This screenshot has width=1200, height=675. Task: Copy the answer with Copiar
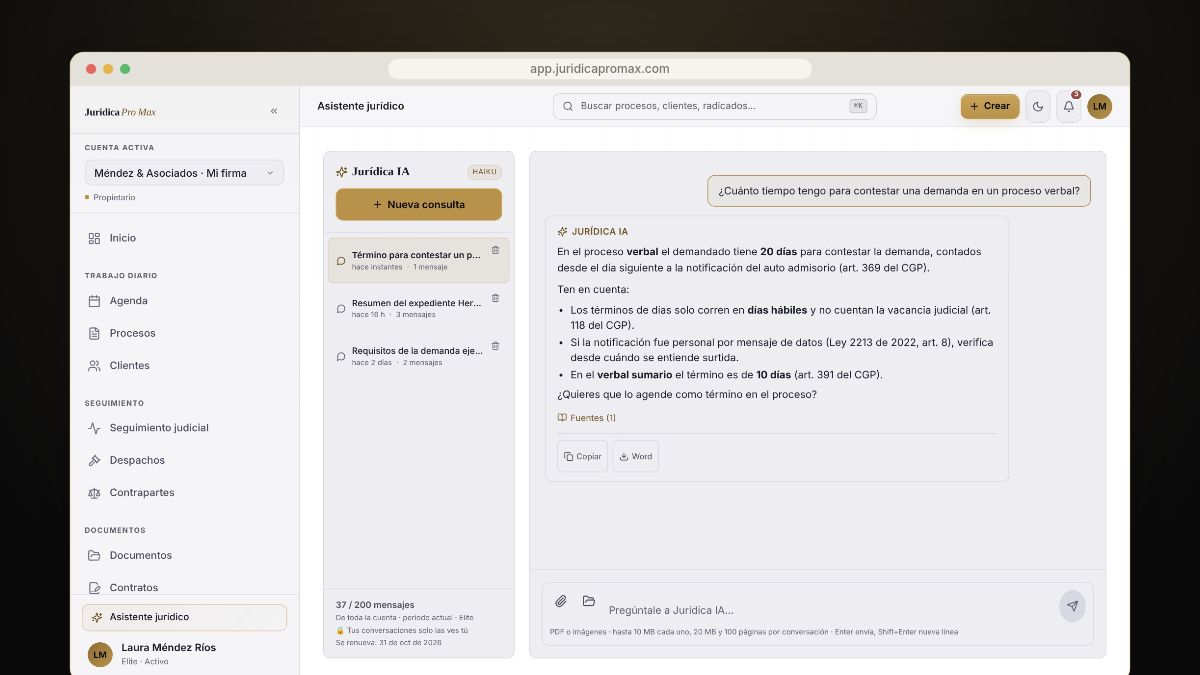pyautogui.click(x=582, y=456)
